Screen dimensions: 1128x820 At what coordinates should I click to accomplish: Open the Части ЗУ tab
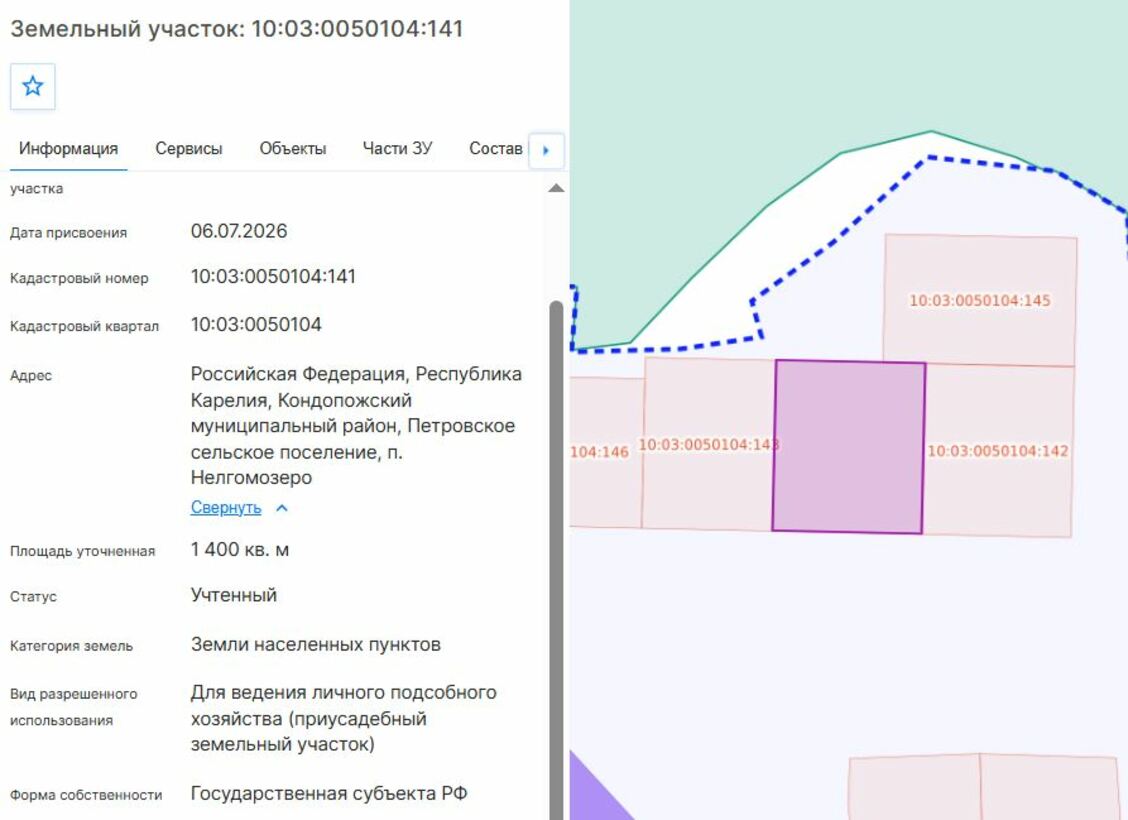coord(397,148)
